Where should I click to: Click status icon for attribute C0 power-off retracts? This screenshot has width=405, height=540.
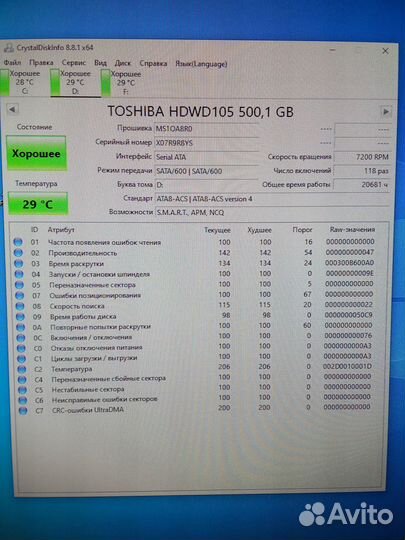21,348
